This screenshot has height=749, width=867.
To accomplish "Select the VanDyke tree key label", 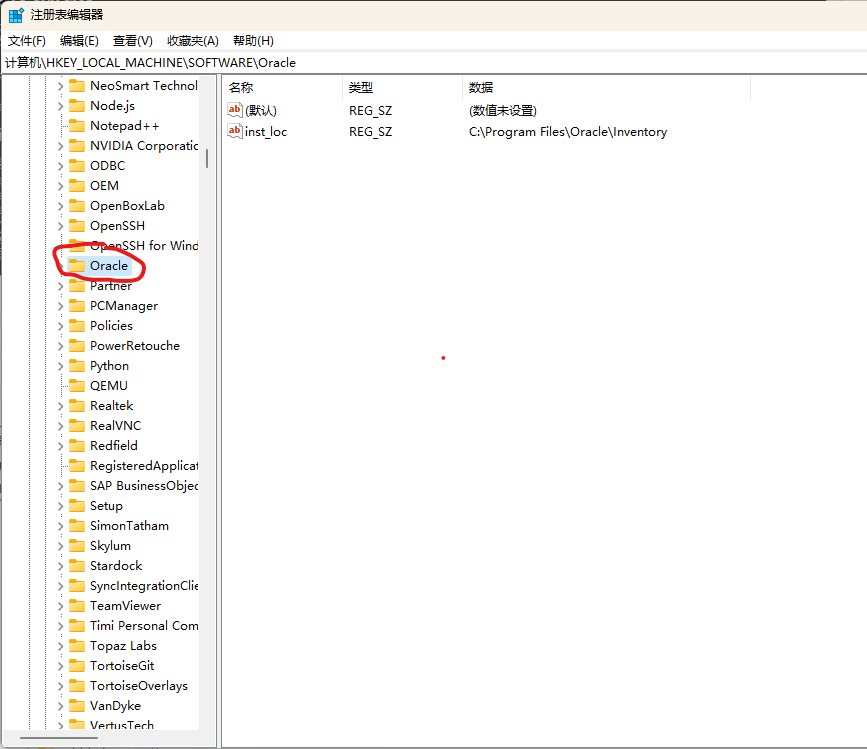I will coord(116,706).
